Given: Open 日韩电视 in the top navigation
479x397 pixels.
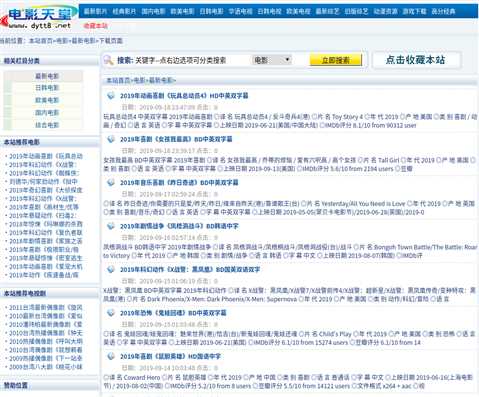Looking at the screenshot, I should pos(269,11).
